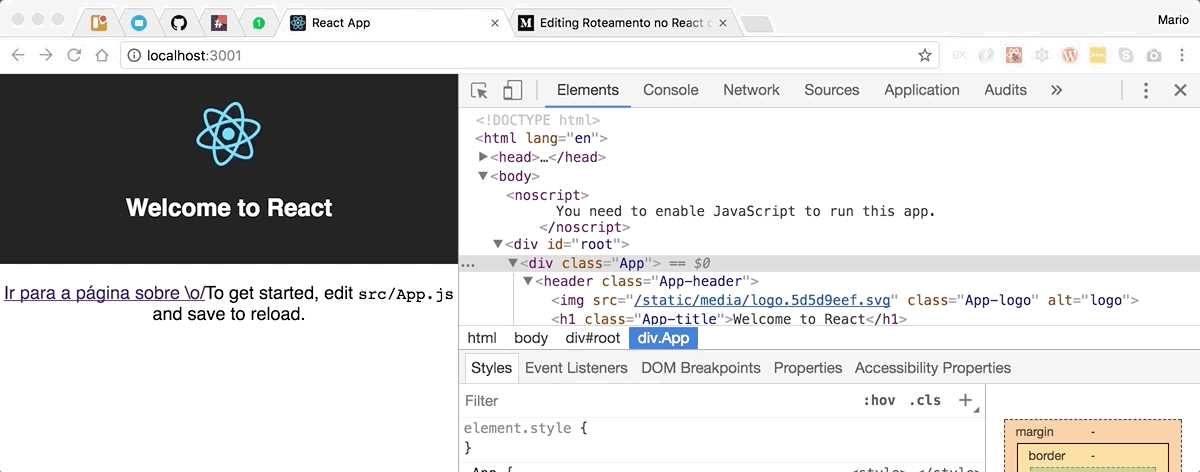Collapse the div id="root" node
The width and height of the screenshot is (1200, 472).
coord(498,244)
